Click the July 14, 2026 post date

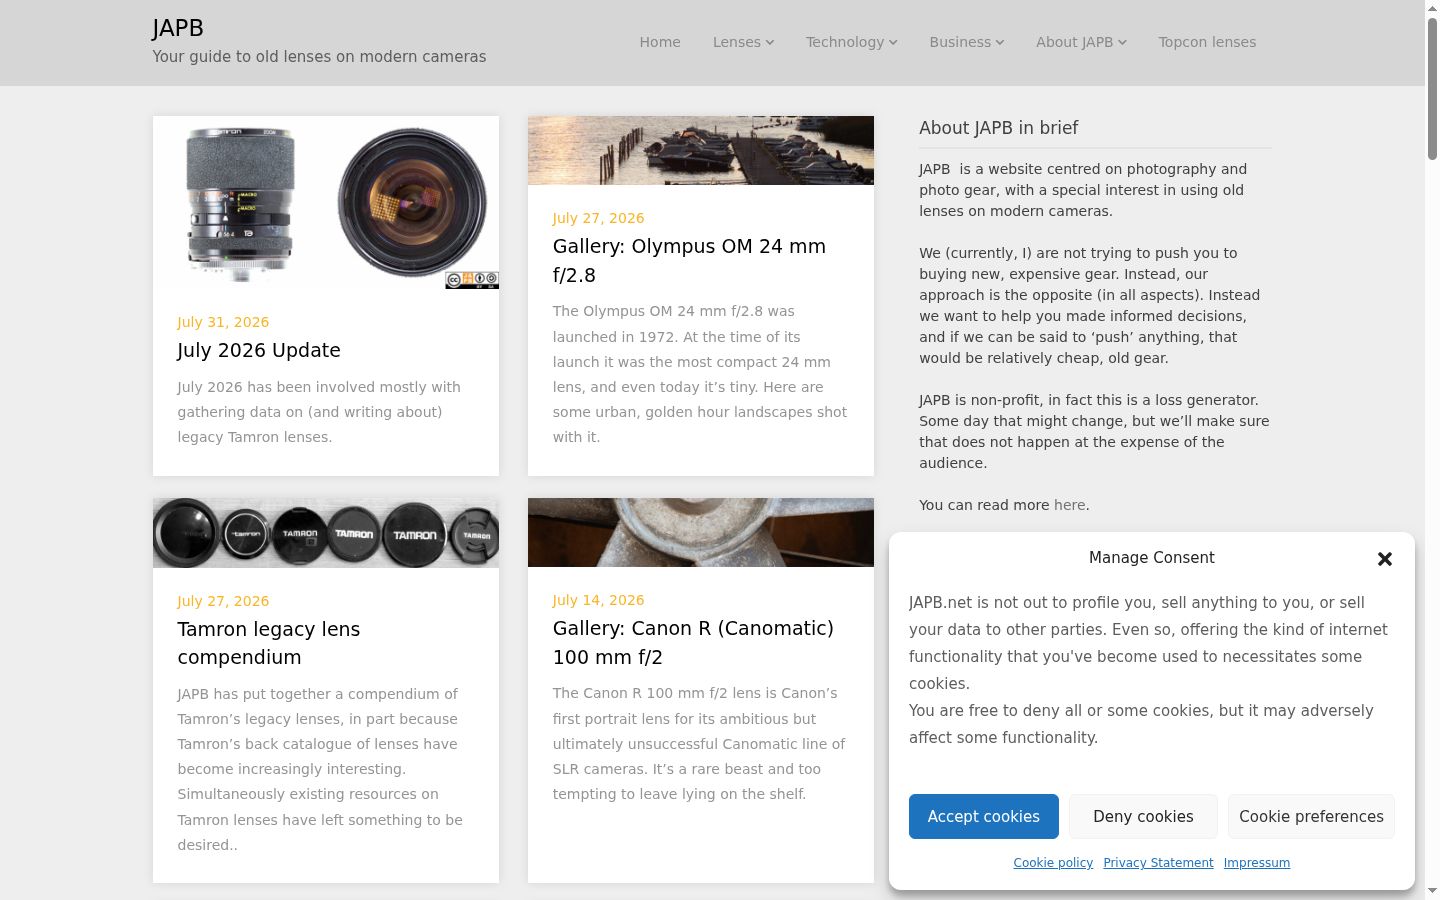click(x=598, y=600)
